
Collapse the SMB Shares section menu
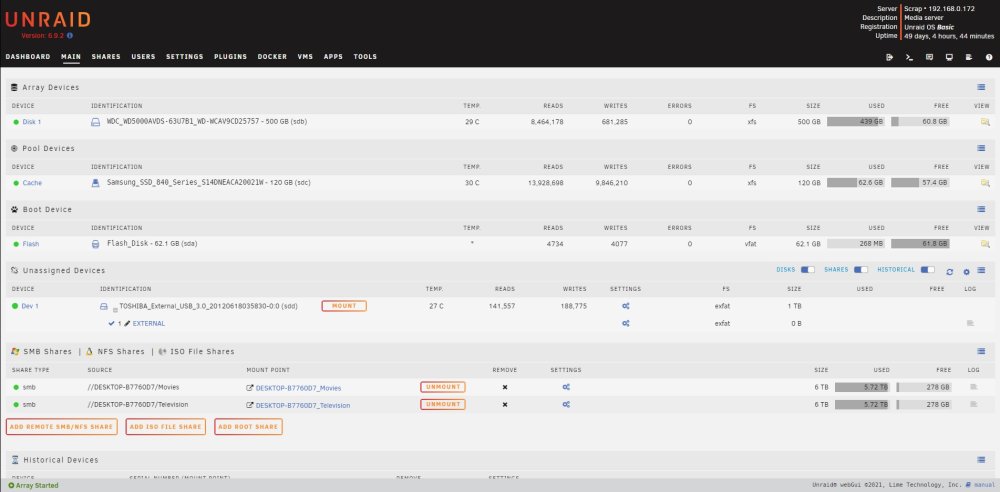click(x=981, y=352)
